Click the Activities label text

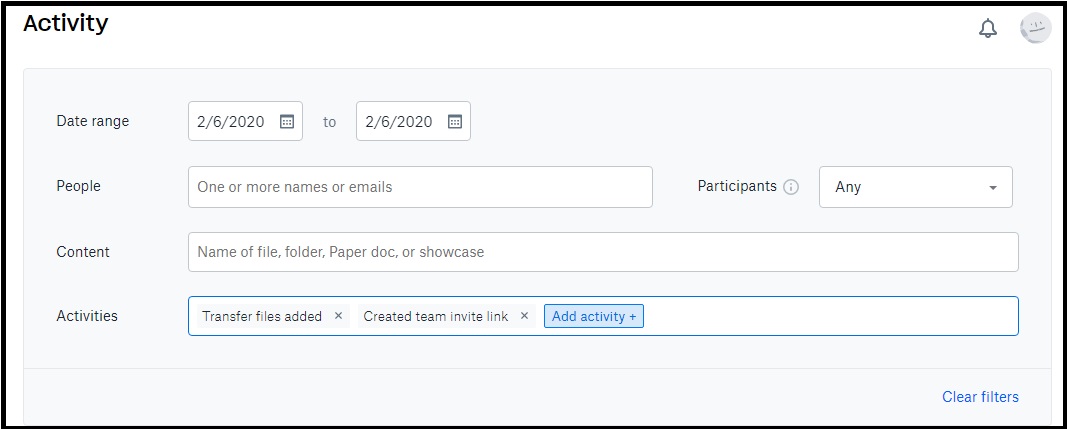pyautogui.click(x=87, y=316)
